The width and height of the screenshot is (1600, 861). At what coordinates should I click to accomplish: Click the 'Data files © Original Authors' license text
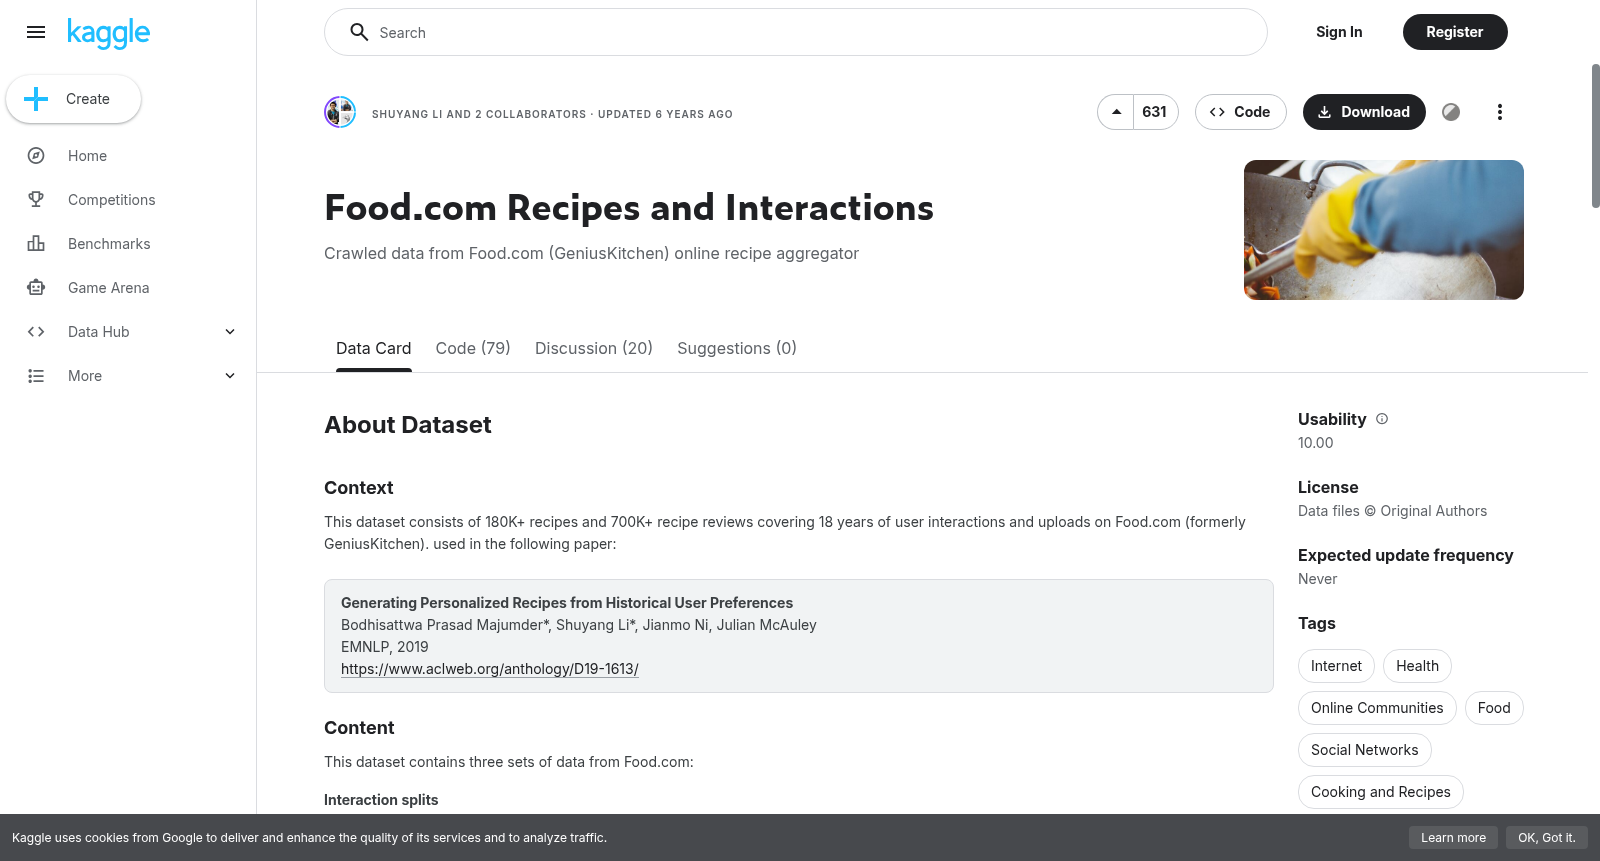point(1392,511)
